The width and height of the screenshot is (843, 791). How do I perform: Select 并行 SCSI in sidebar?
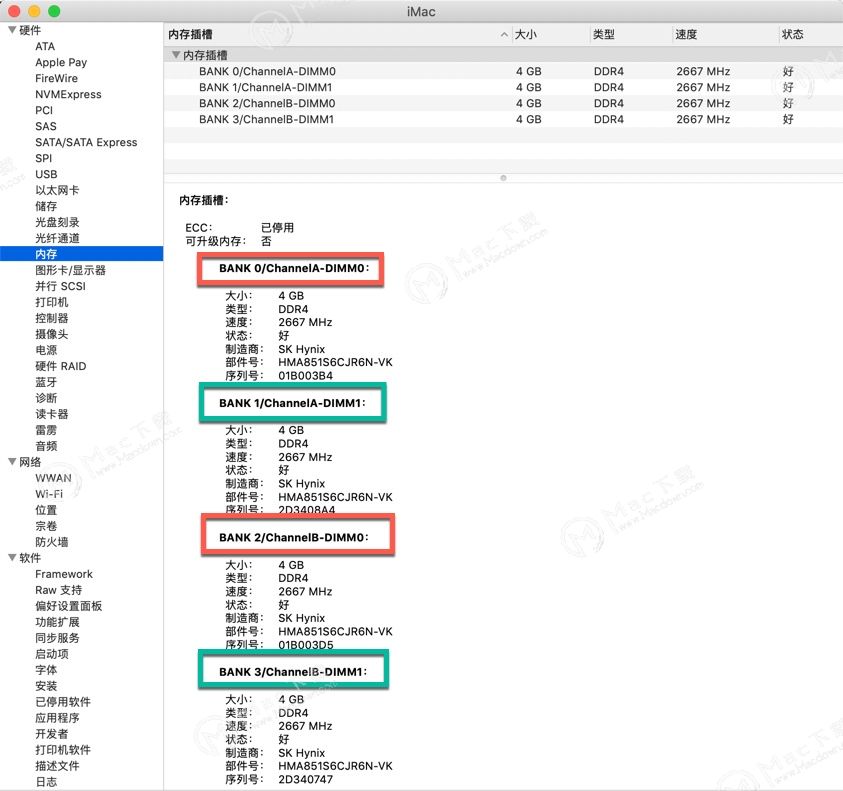point(60,286)
